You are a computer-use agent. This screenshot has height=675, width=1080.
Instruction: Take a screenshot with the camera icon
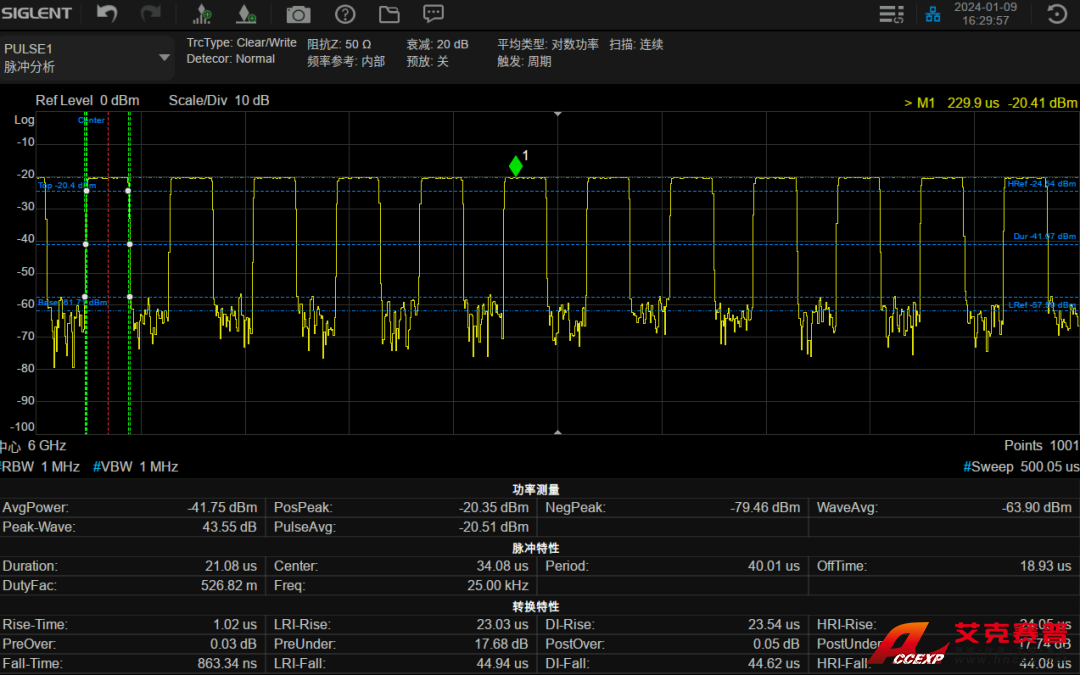[298, 14]
